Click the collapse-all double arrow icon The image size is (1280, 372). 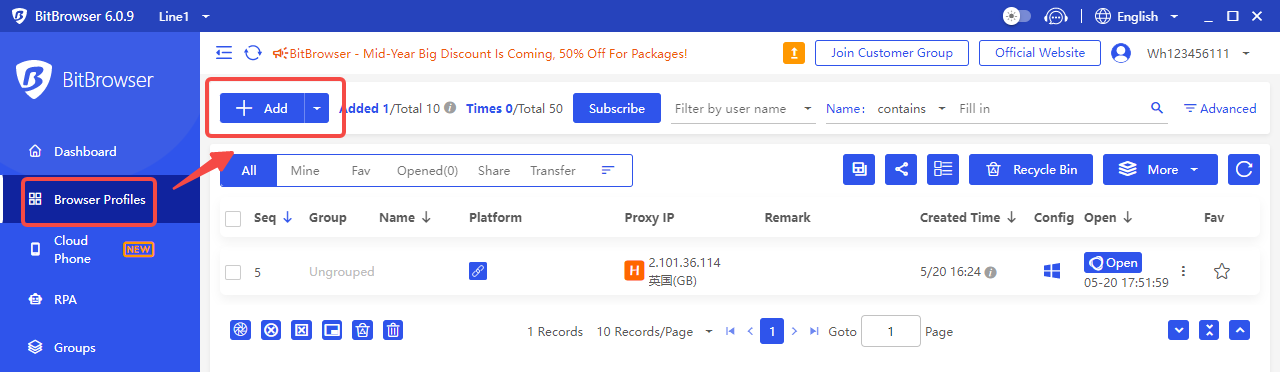coord(1210,330)
